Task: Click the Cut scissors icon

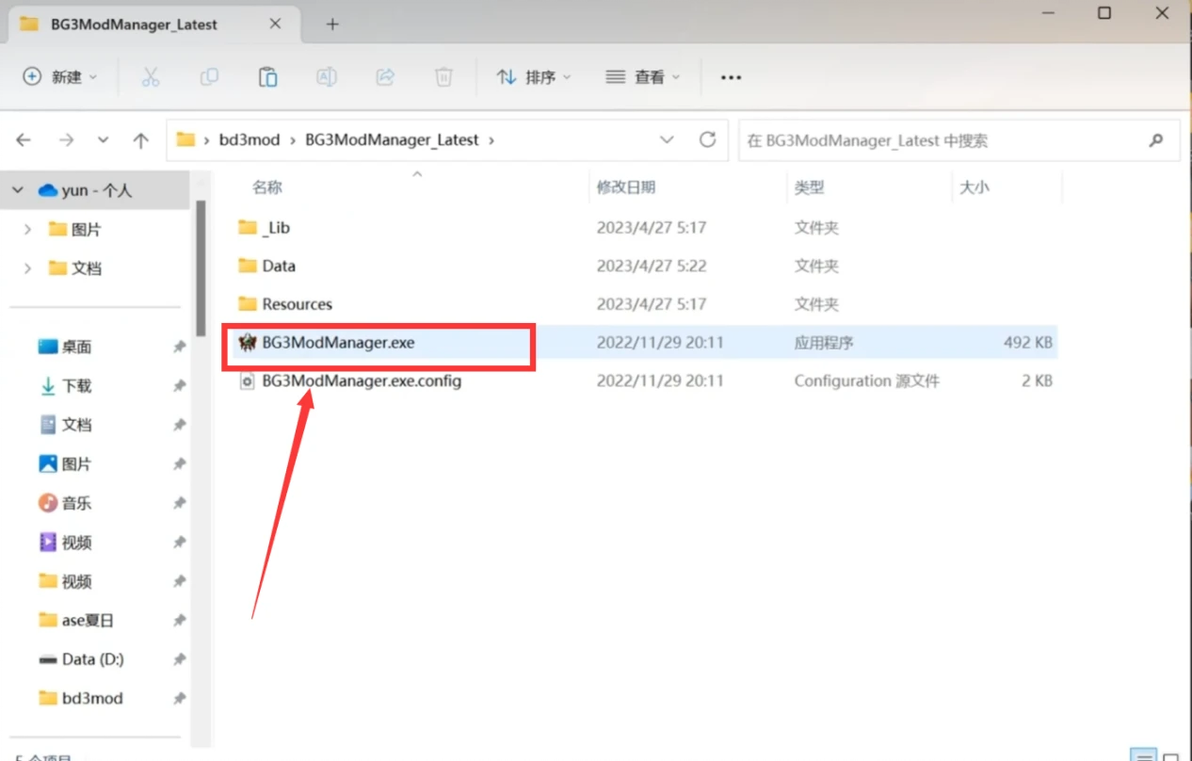Action: (151, 77)
